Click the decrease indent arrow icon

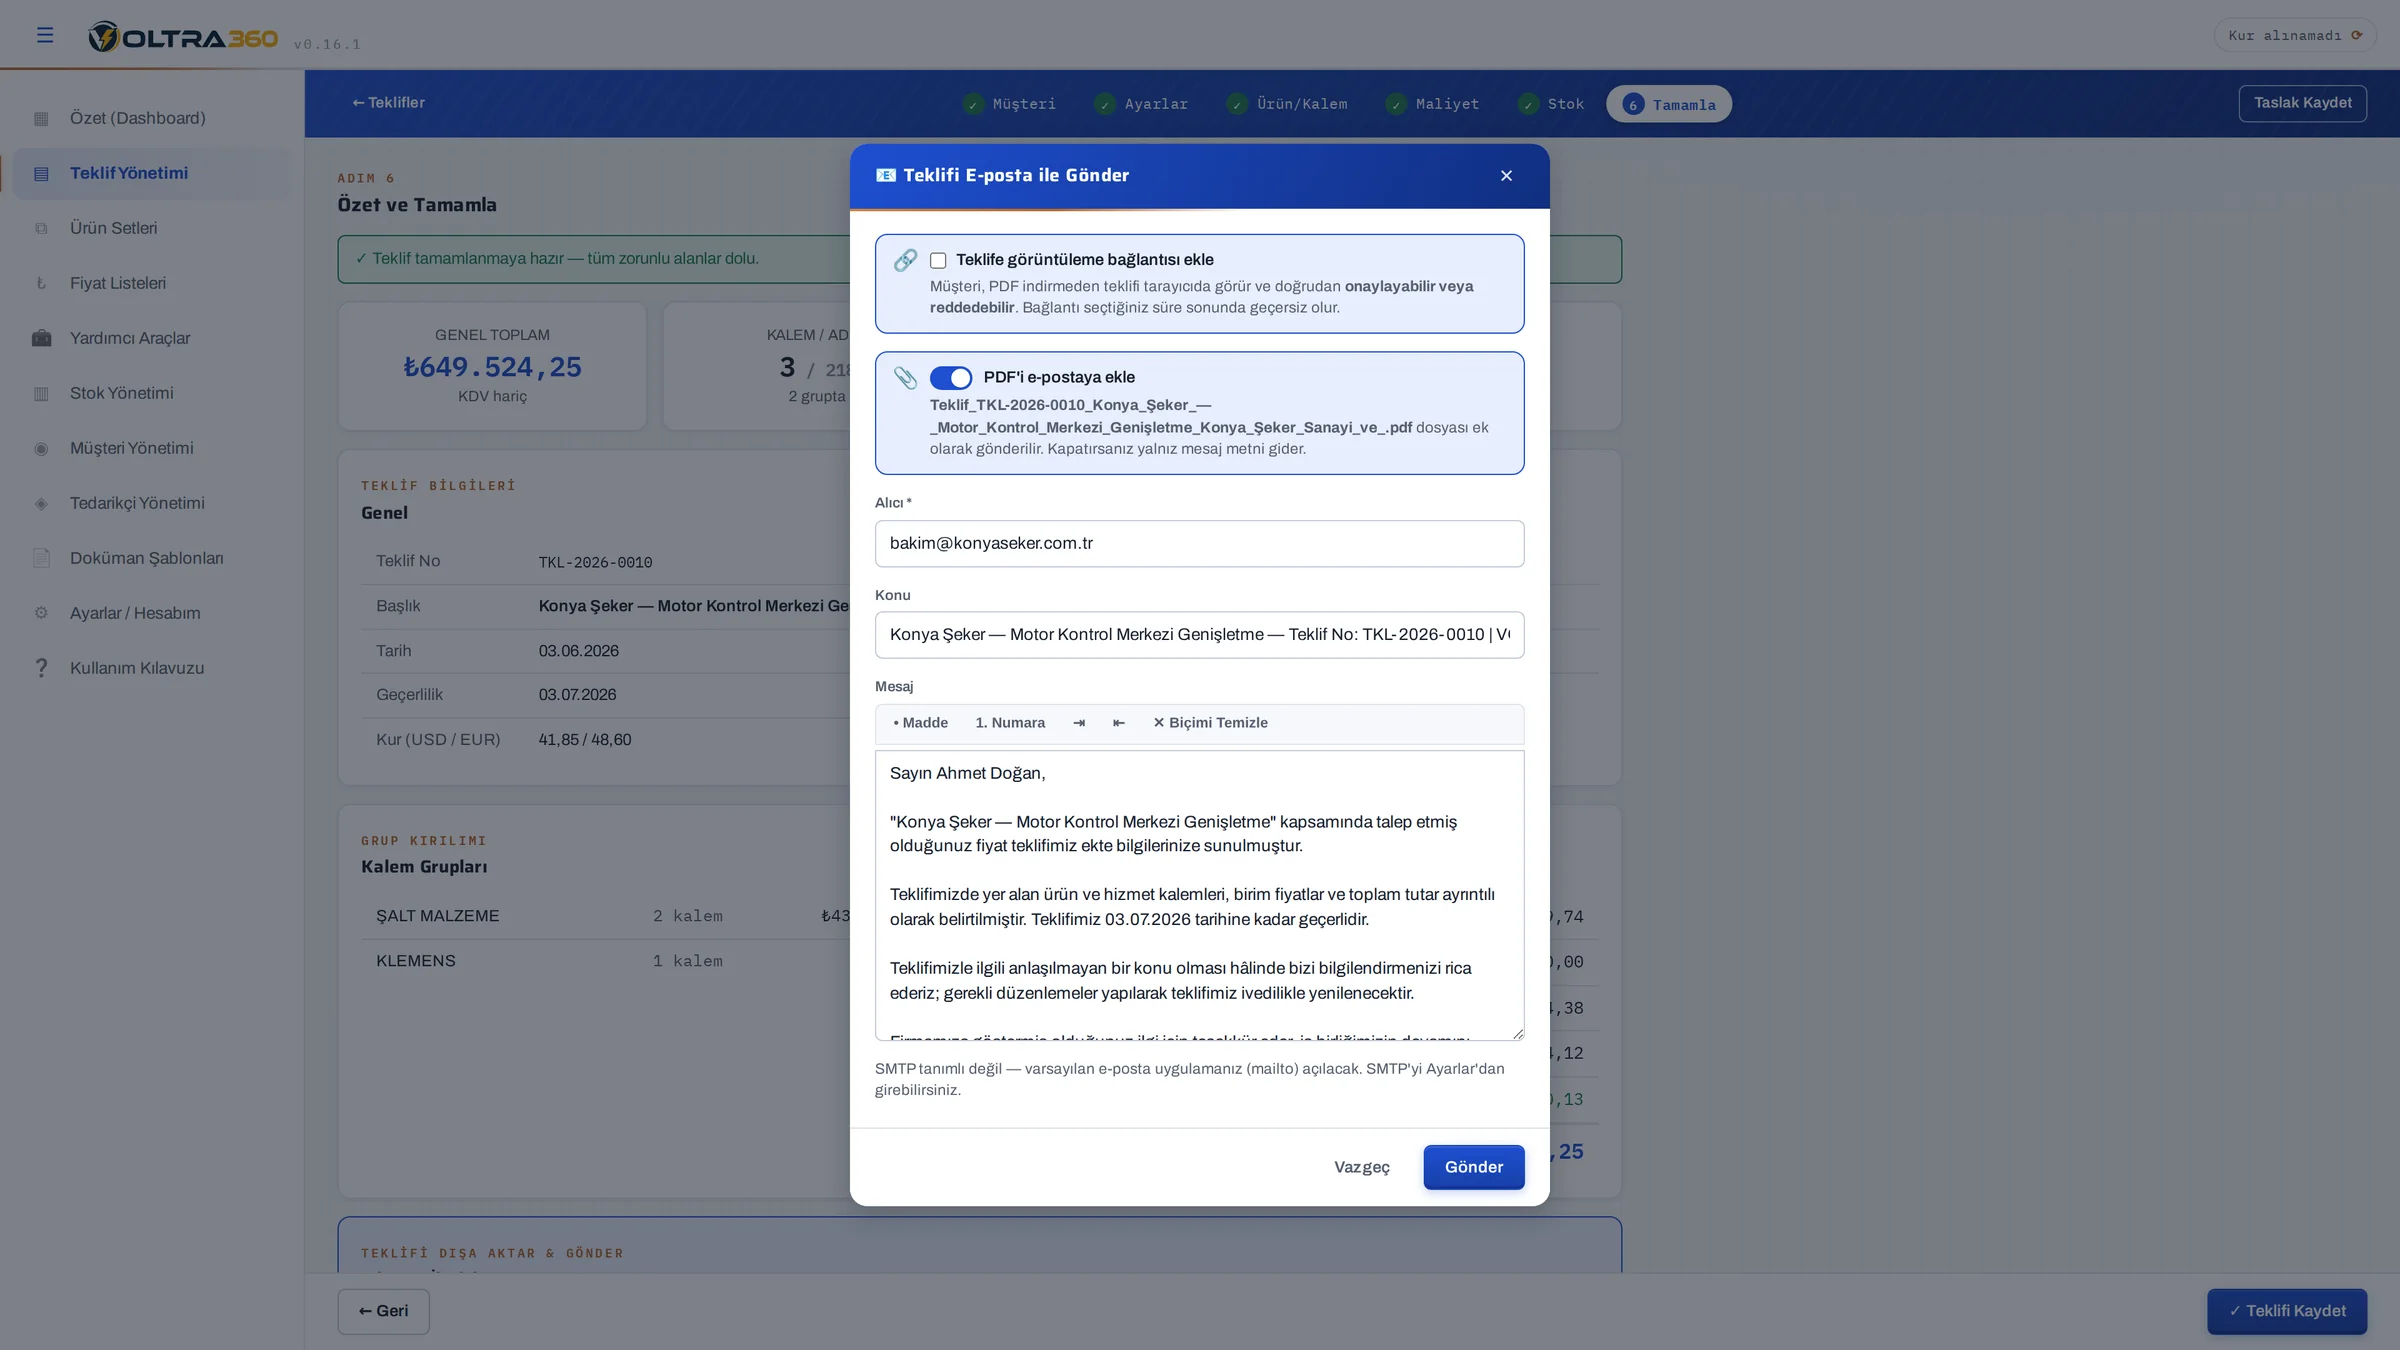click(1119, 723)
